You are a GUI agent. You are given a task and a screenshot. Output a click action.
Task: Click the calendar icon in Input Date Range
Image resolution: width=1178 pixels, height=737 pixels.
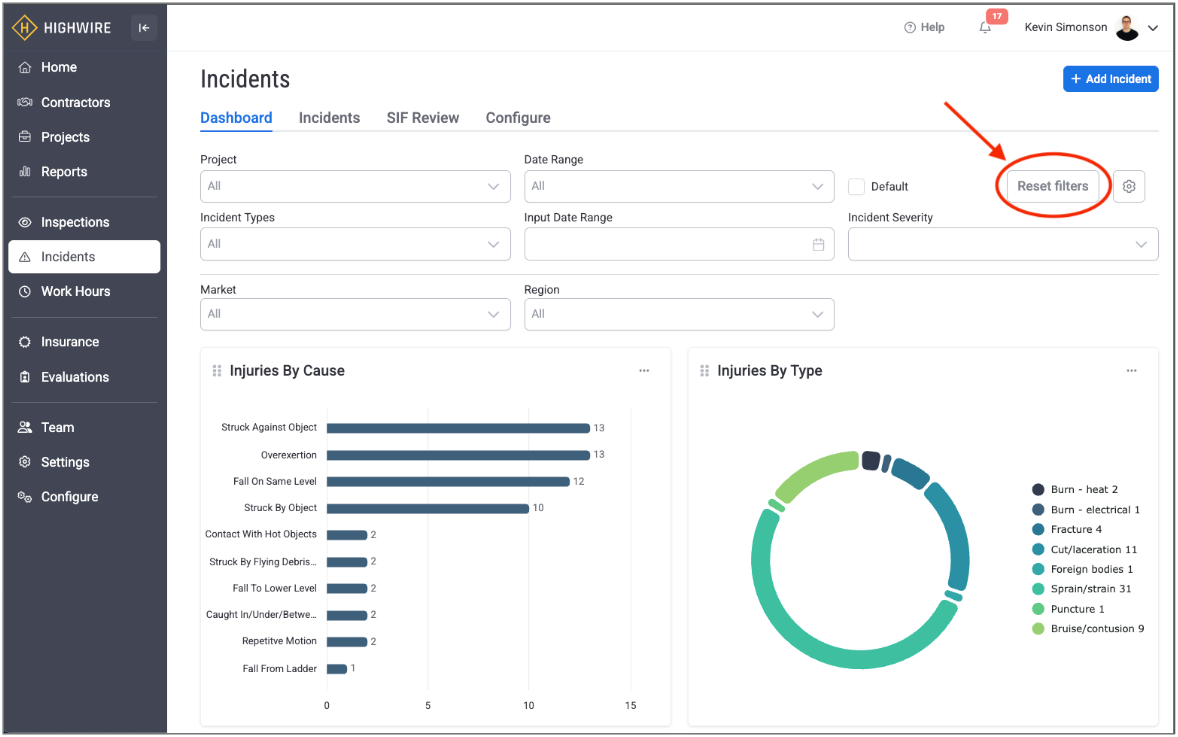pos(818,244)
